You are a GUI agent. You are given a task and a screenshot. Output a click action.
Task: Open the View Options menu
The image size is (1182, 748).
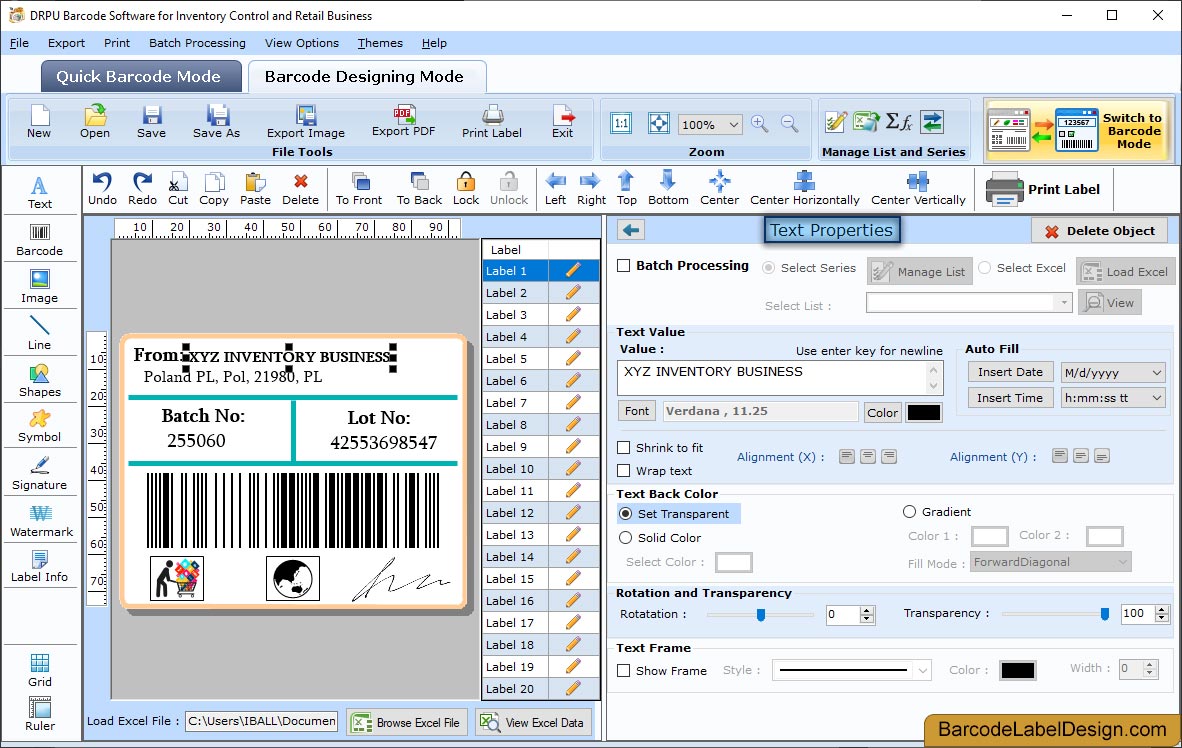302,43
